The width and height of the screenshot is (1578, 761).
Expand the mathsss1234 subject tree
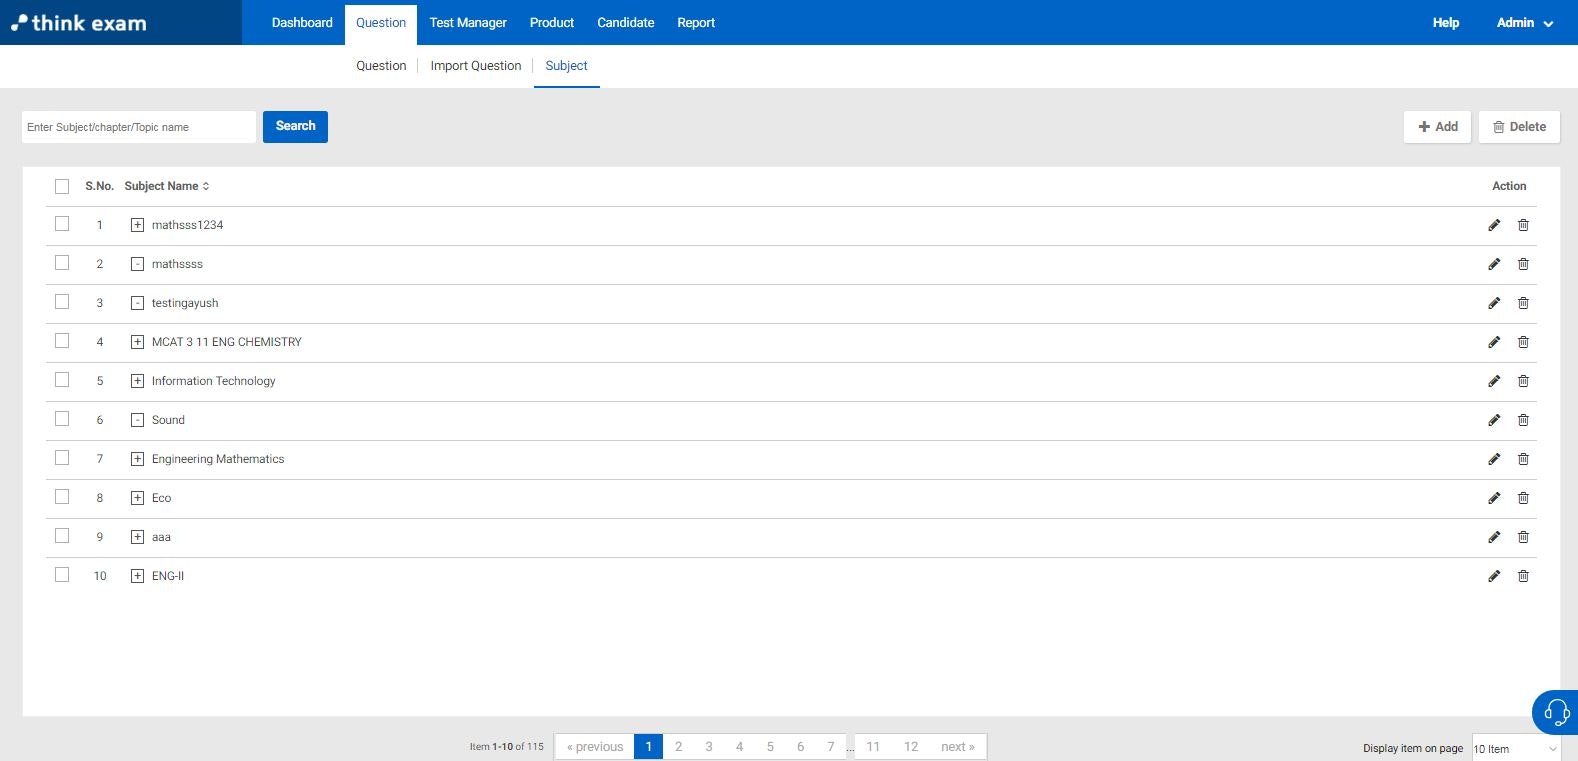pos(138,225)
